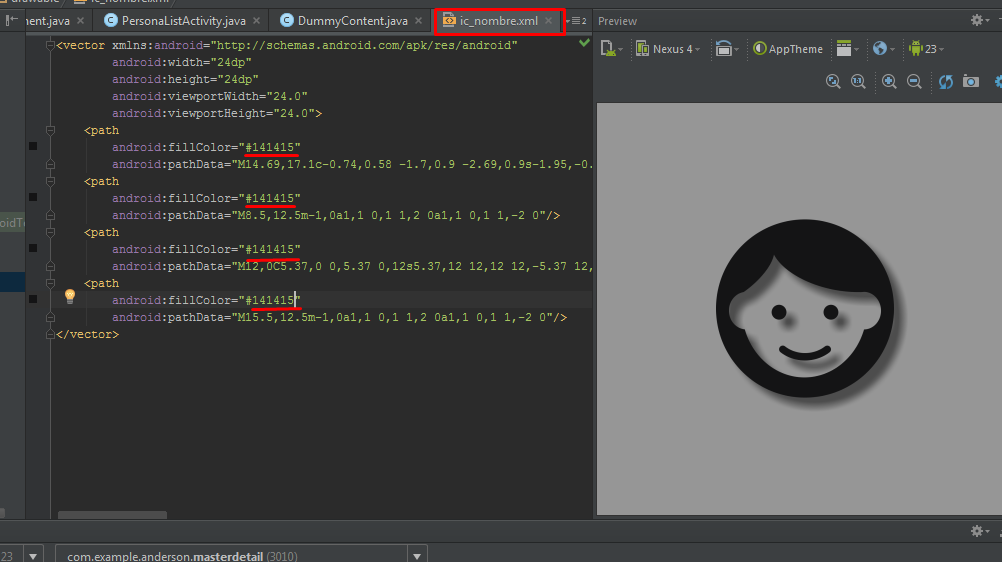Refresh the preview rendering
The width and height of the screenshot is (1002, 562).
[945, 82]
